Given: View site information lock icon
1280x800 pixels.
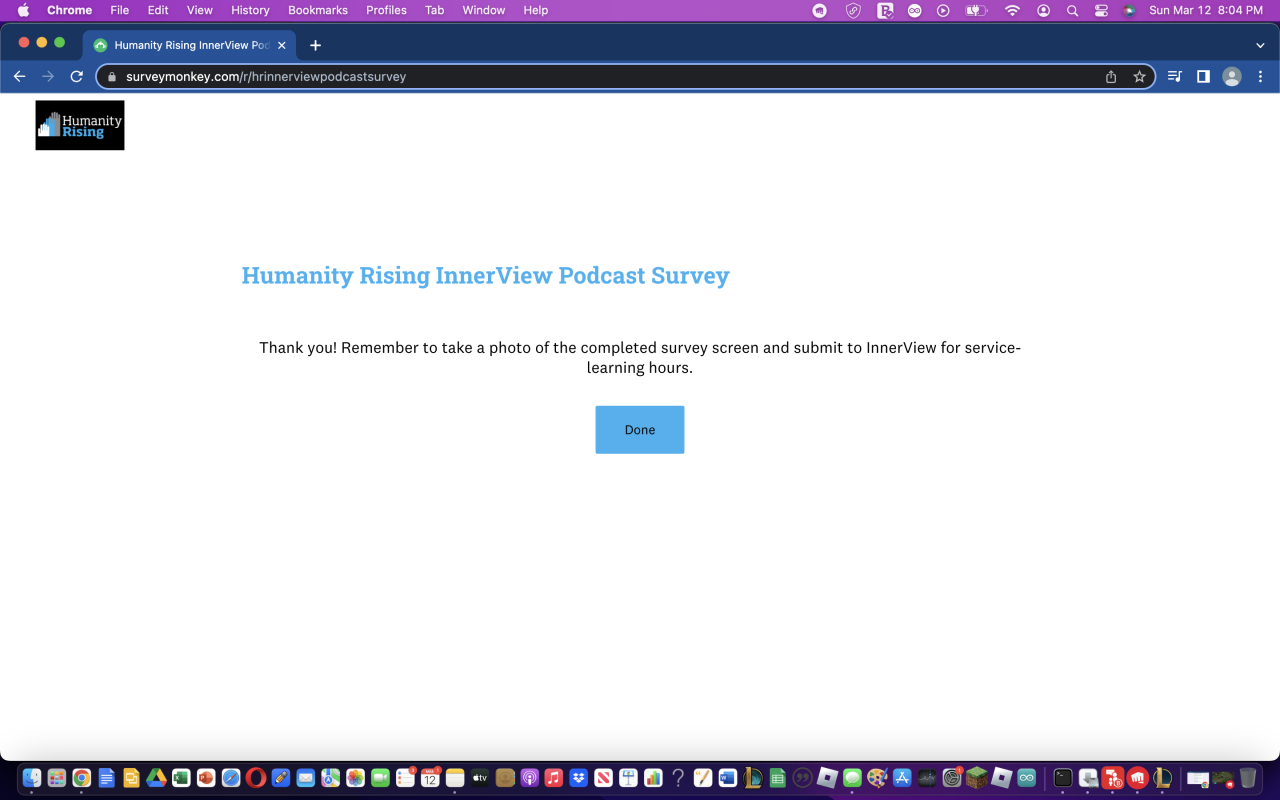Looking at the screenshot, I should tap(111, 77).
